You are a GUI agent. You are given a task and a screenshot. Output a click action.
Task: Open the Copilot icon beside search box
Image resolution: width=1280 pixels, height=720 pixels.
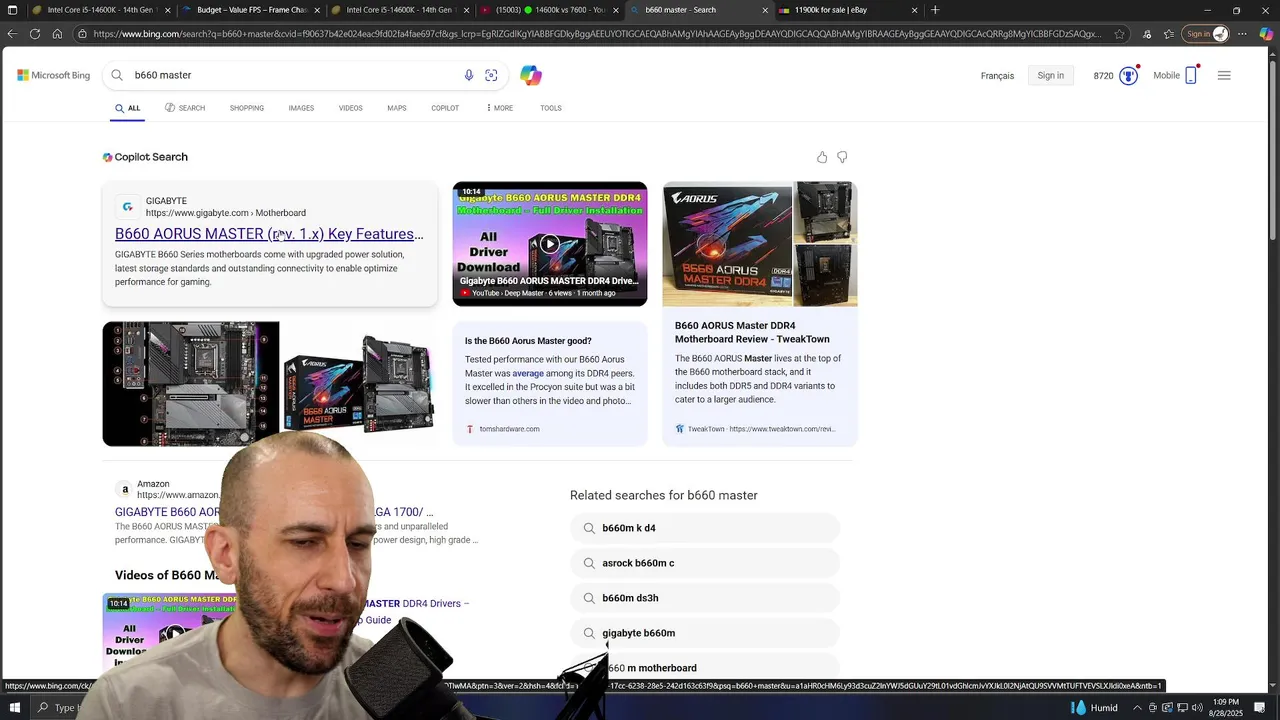pos(530,75)
